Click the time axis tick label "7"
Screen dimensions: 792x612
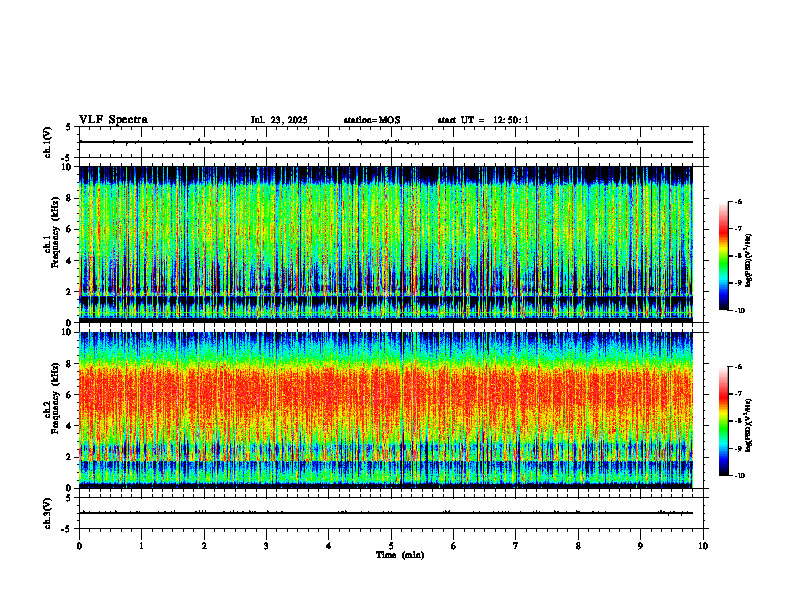click(516, 546)
